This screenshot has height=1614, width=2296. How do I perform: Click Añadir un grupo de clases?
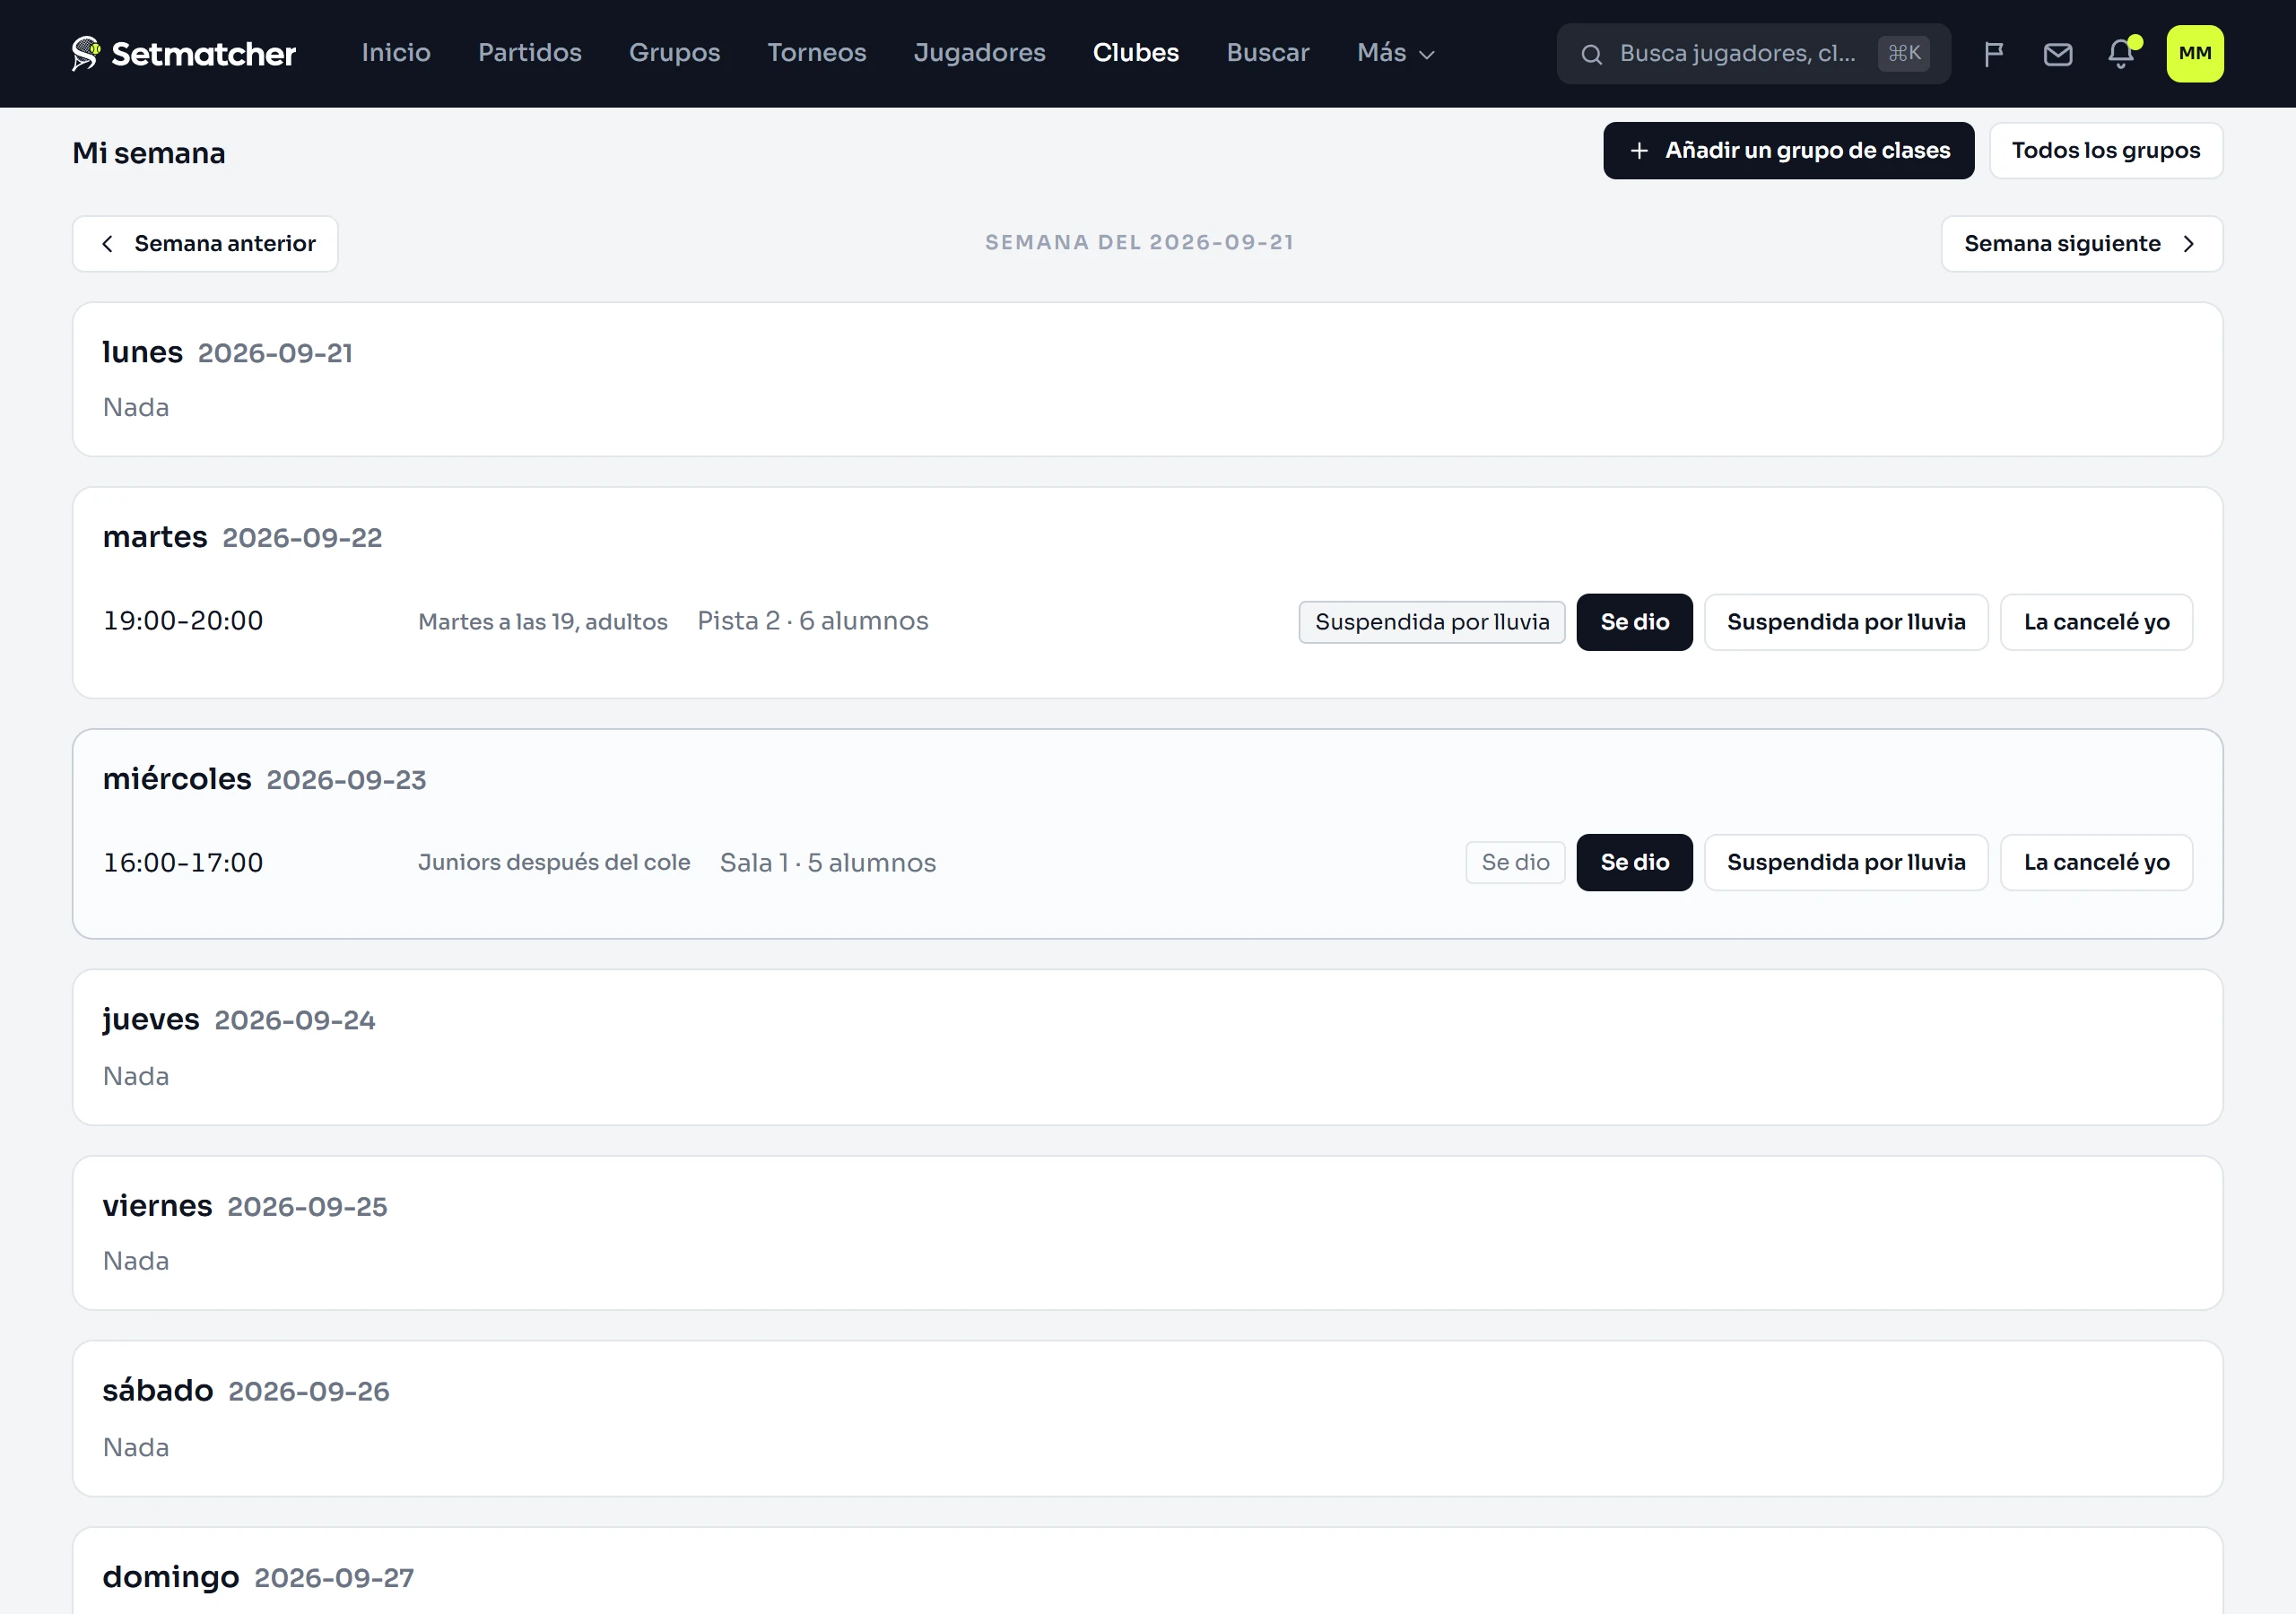(x=1788, y=151)
